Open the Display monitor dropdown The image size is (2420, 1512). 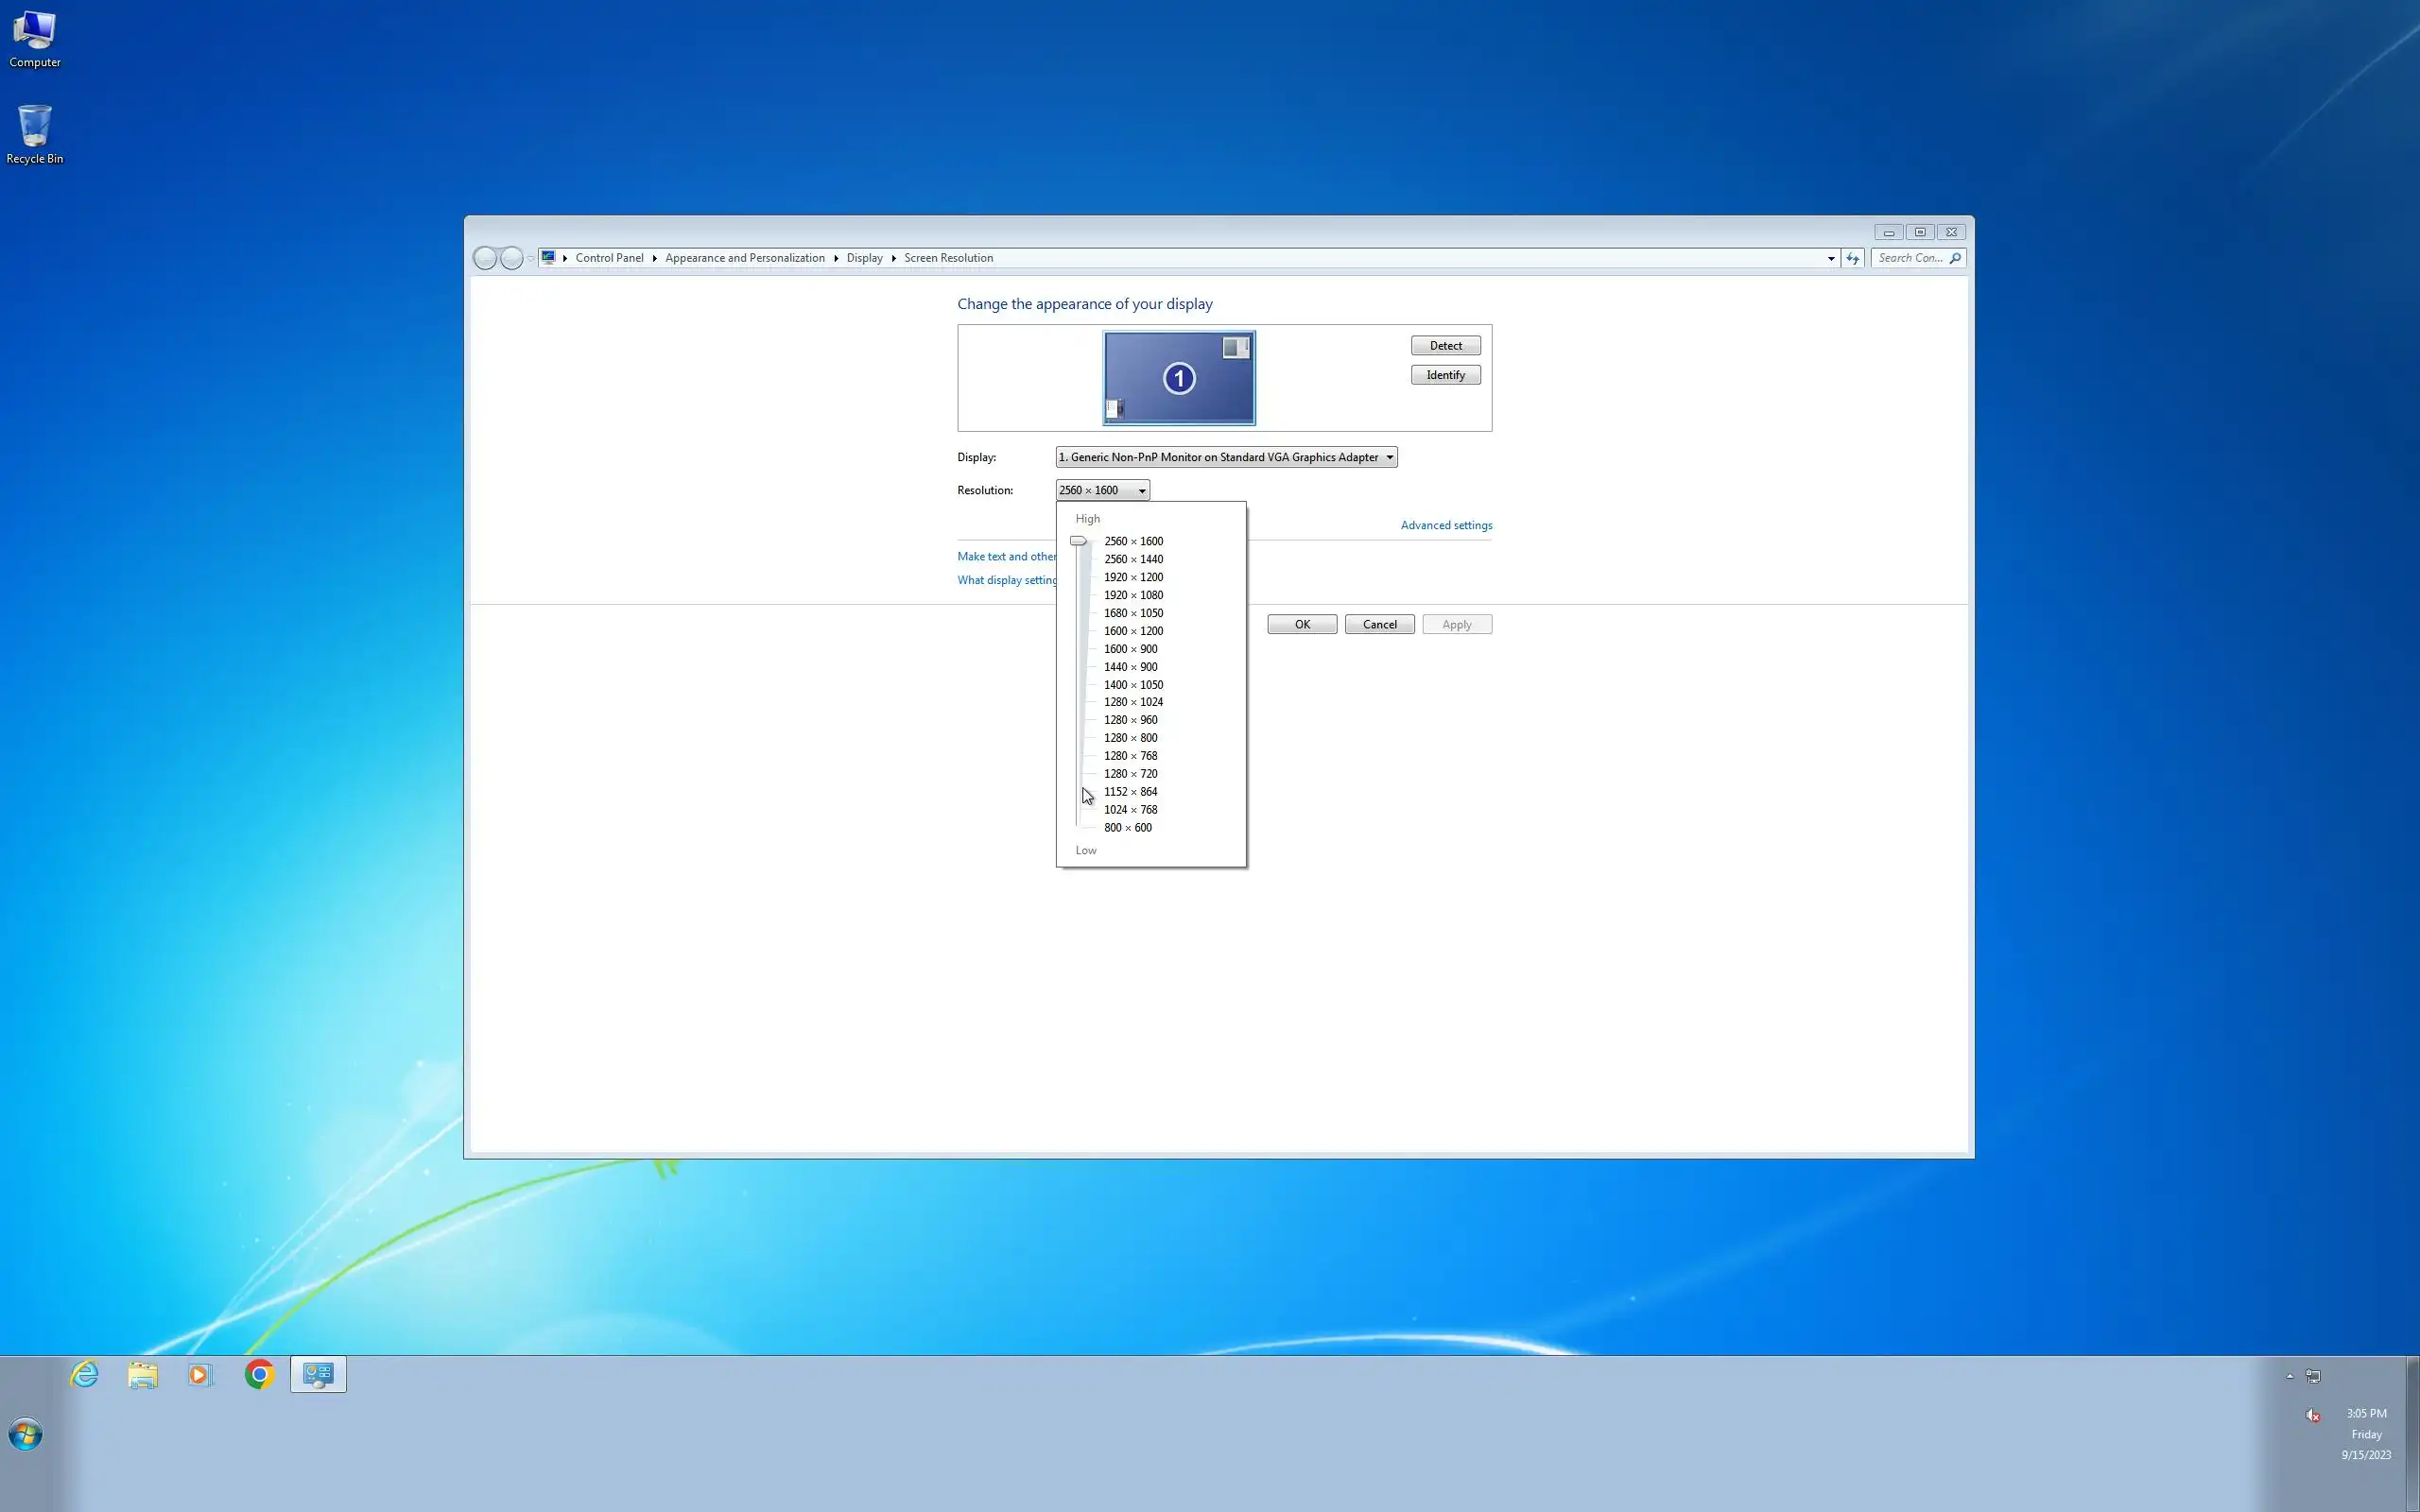coord(1226,457)
